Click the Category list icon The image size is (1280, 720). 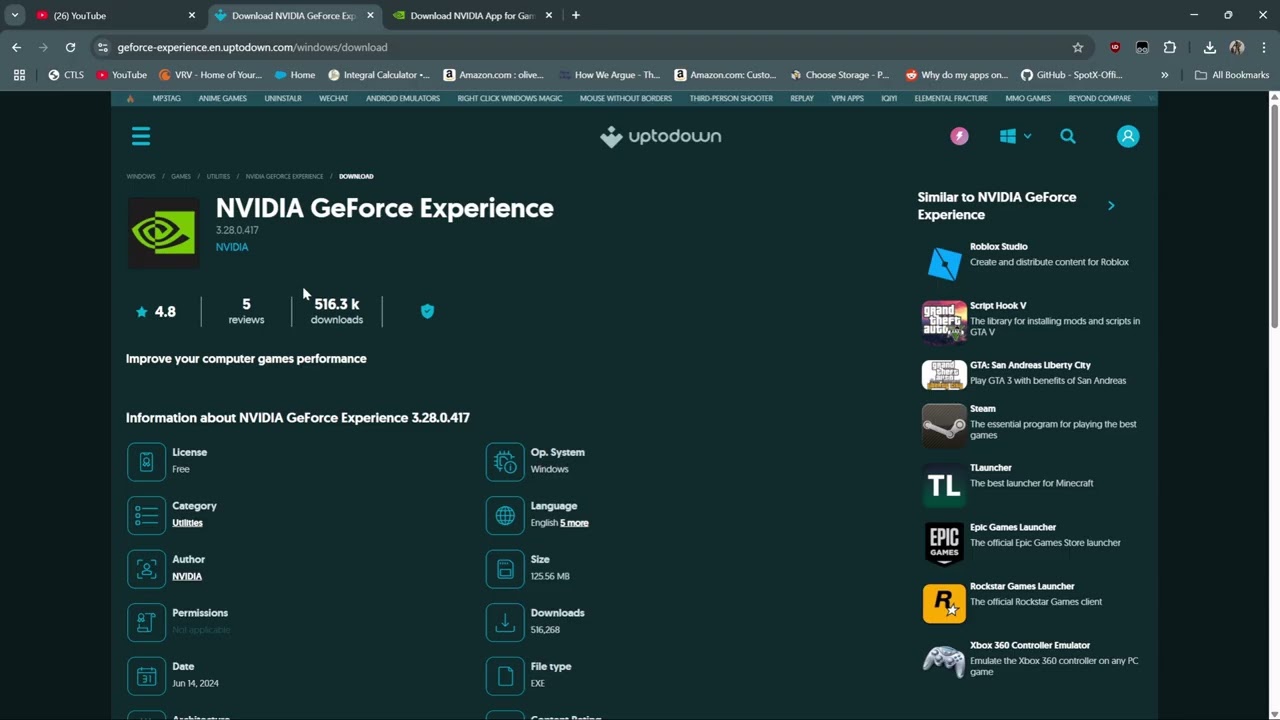(x=146, y=515)
